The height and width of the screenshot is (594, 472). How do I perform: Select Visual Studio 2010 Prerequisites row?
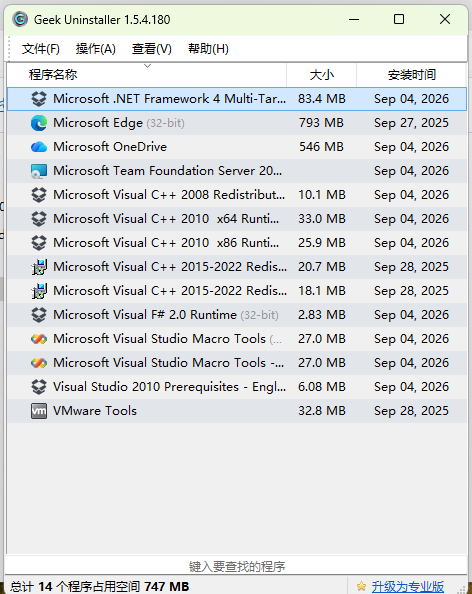(x=237, y=387)
